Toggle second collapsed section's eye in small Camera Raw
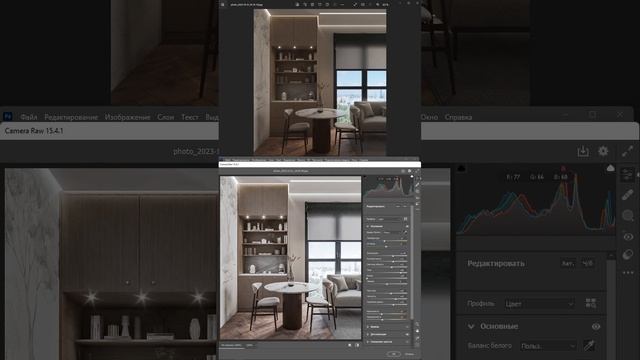 coord(407,334)
